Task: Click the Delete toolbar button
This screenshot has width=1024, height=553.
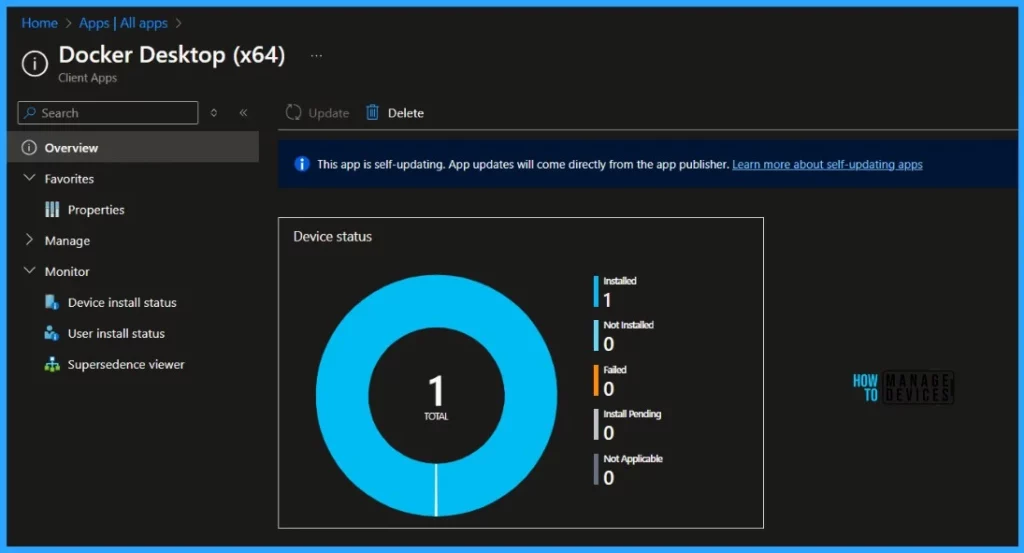Action: pos(394,113)
